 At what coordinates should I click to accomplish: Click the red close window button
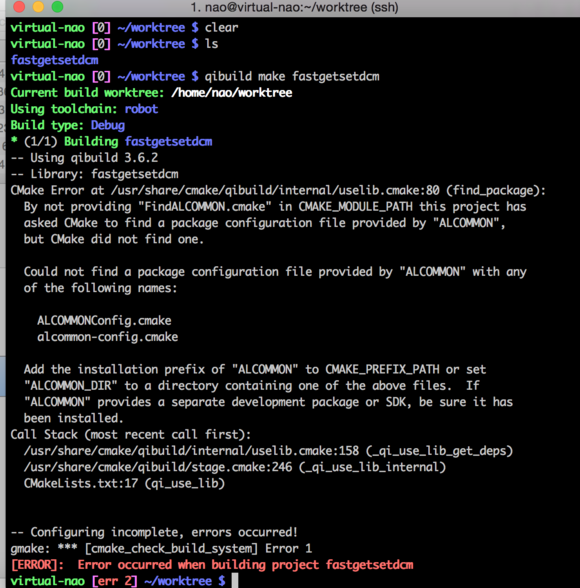(19, 7)
